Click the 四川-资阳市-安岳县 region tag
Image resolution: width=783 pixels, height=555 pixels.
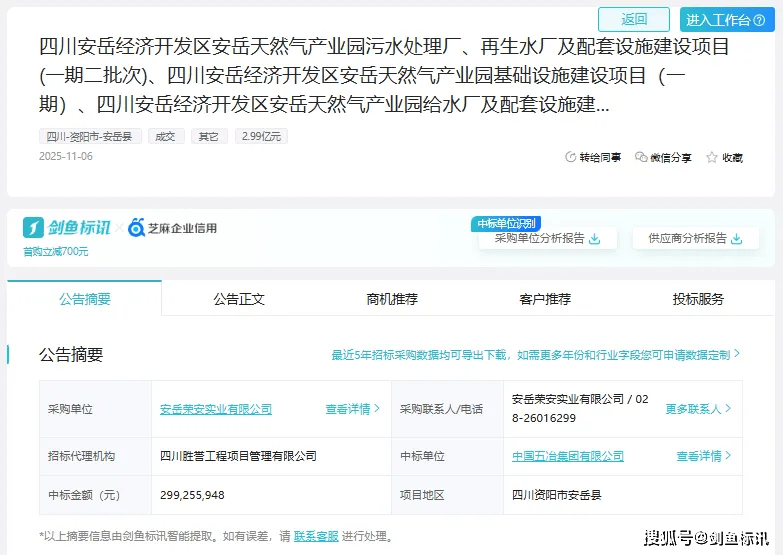pos(91,136)
